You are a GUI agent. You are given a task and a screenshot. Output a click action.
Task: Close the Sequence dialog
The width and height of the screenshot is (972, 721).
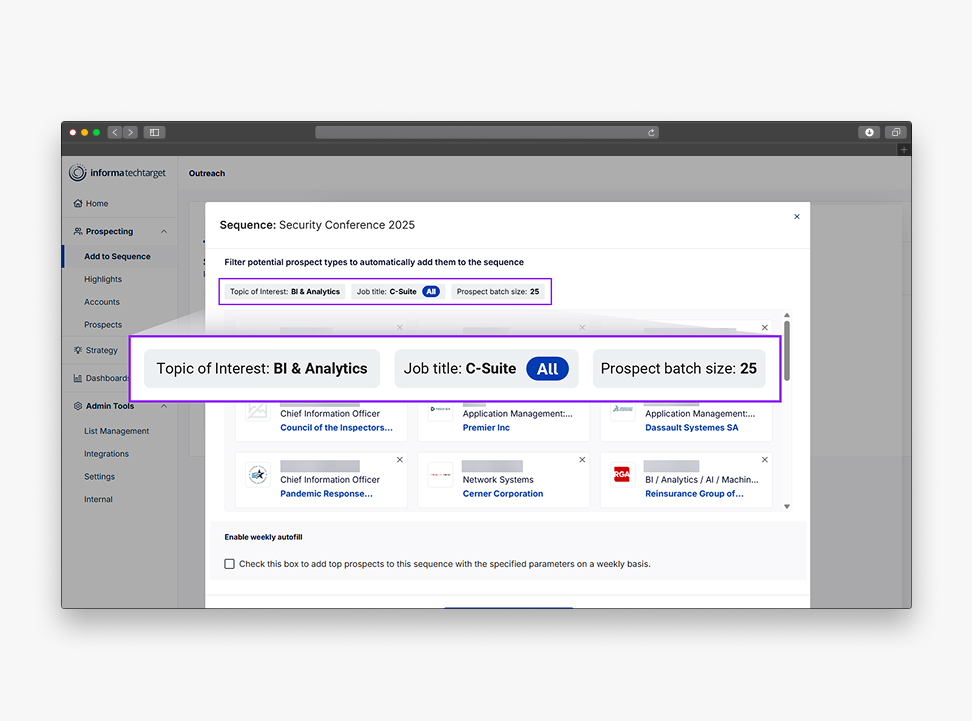tap(796, 217)
